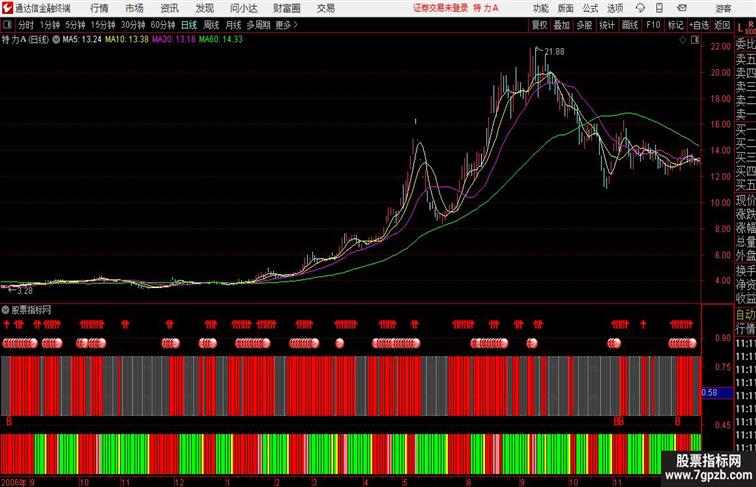Image resolution: width=756 pixels, height=487 pixels.
Task: Open the 发现 menu
Action: coord(204,8)
